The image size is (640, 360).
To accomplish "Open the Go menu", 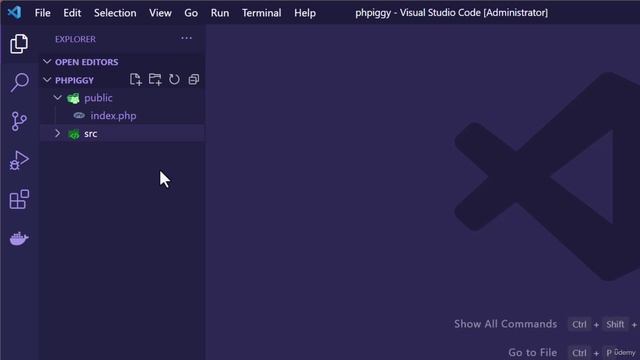I will [x=191, y=13].
